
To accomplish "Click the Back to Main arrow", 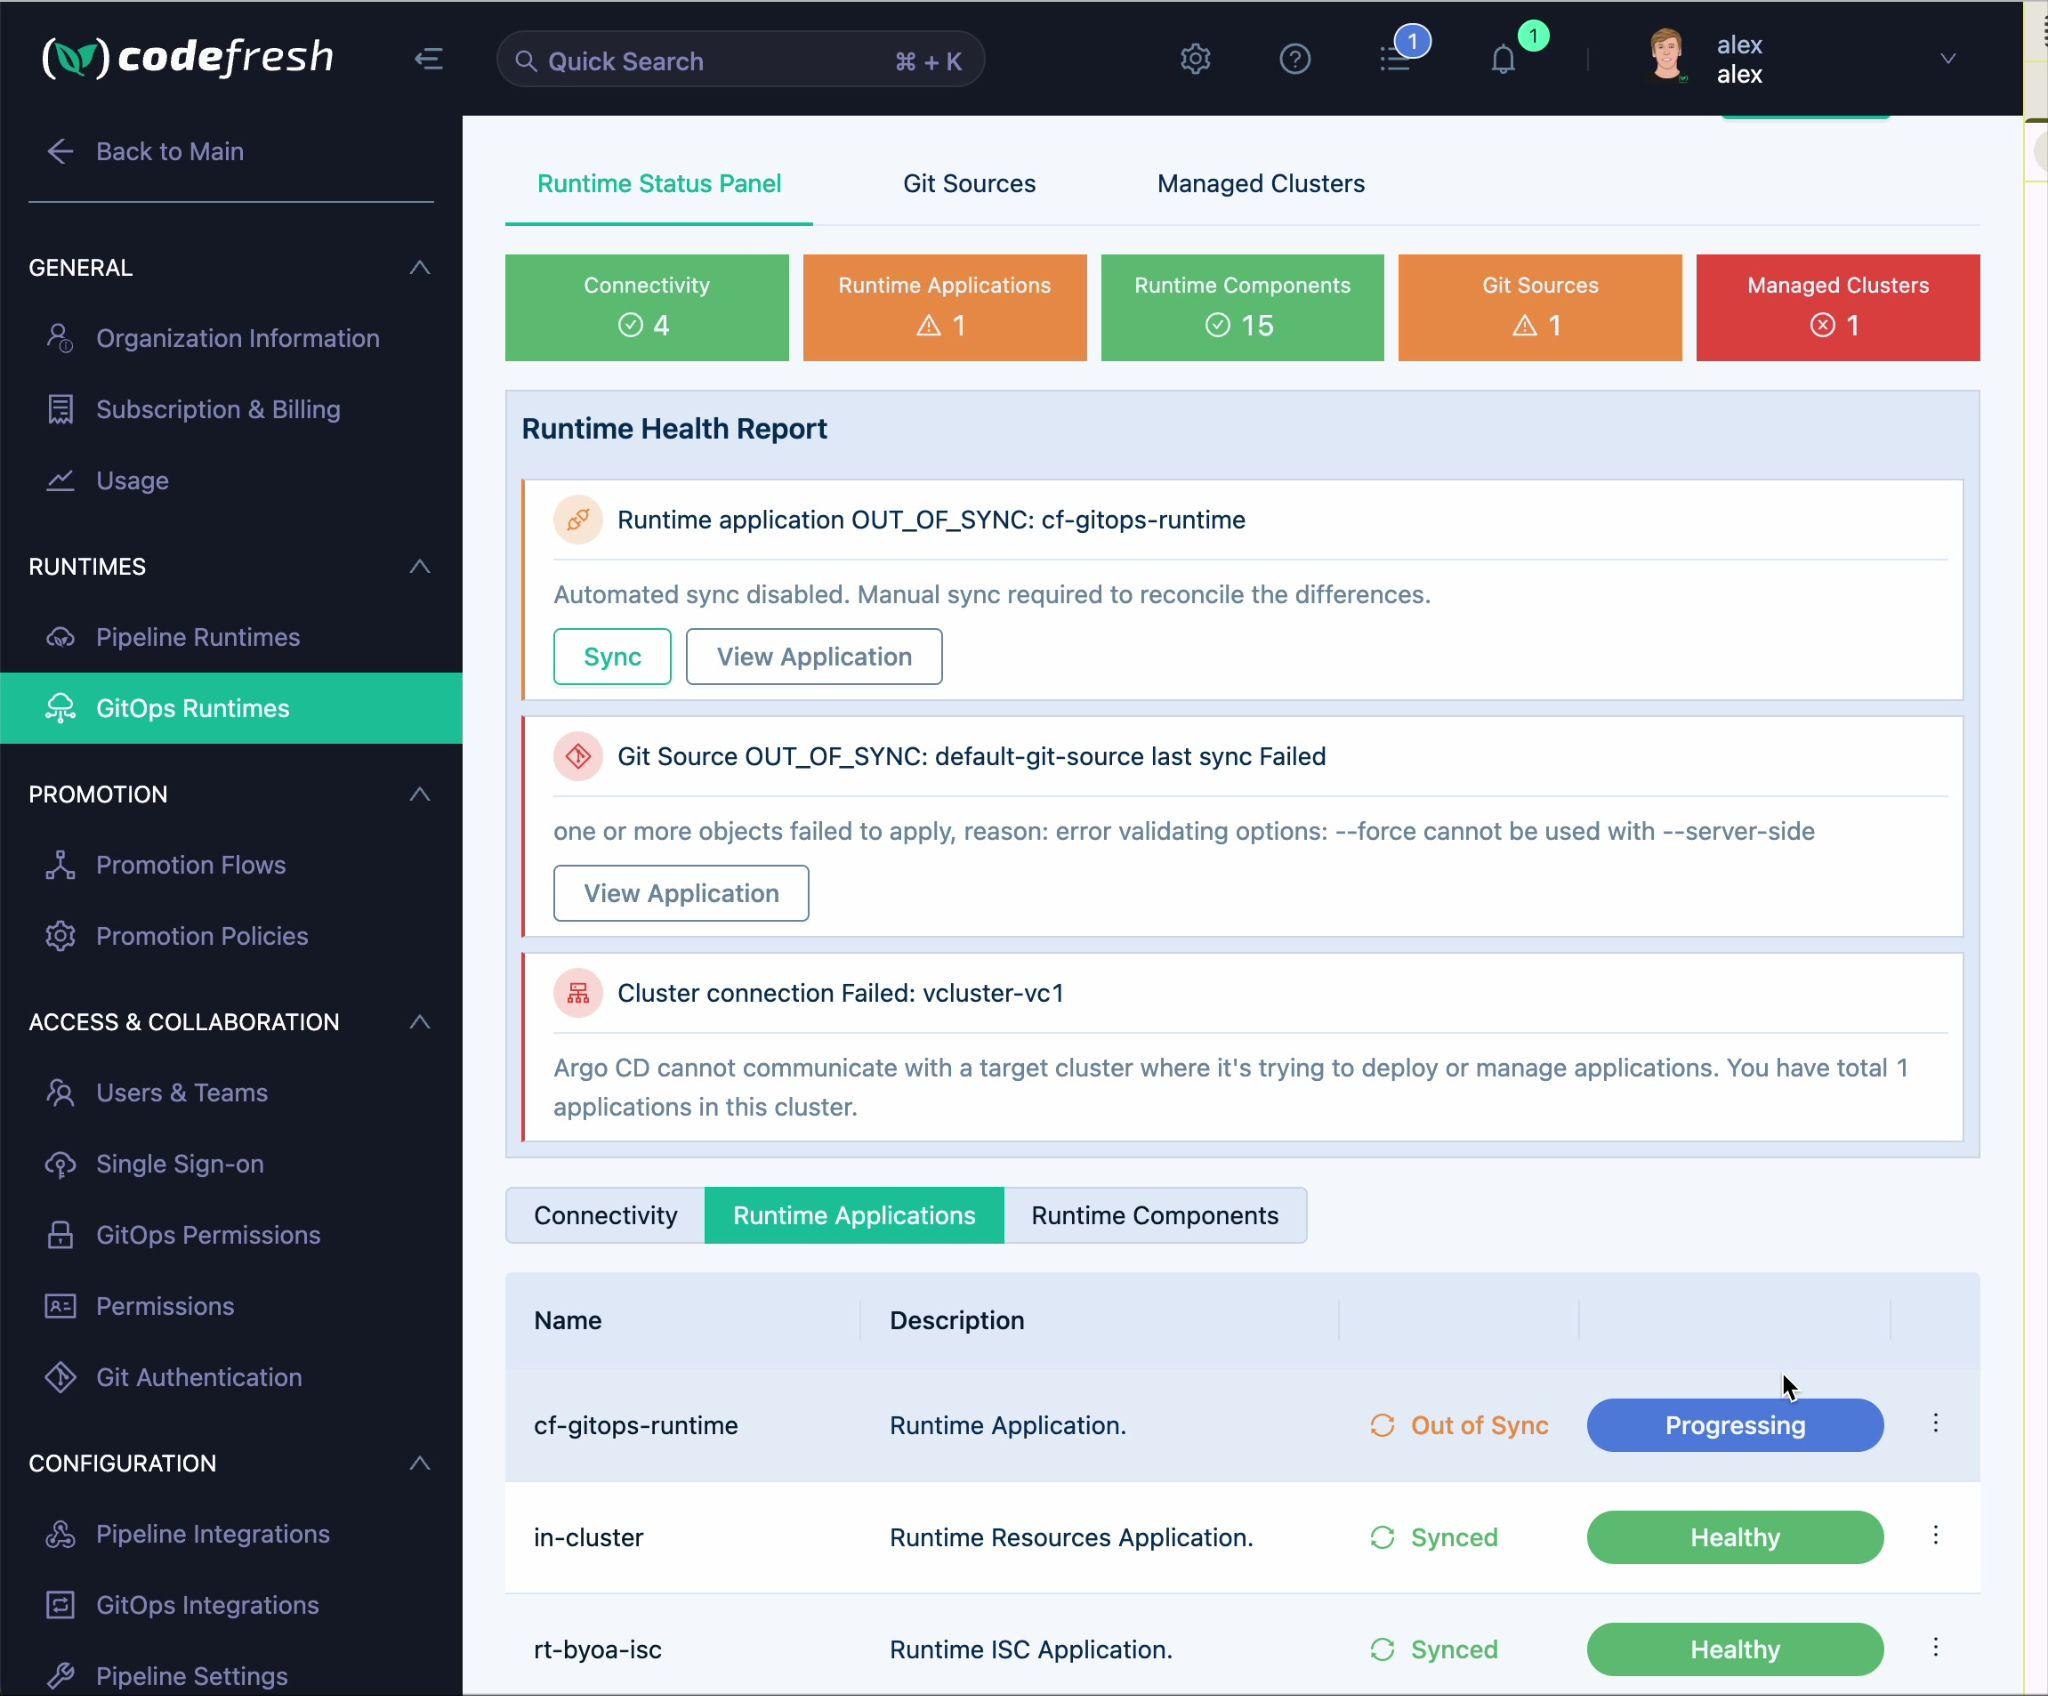I will [60, 151].
